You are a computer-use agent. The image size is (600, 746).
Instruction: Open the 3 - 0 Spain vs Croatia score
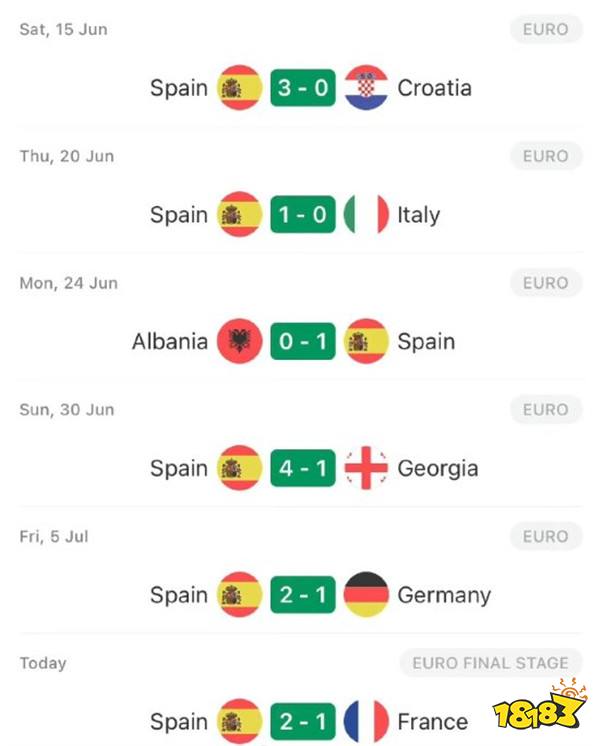(x=303, y=88)
